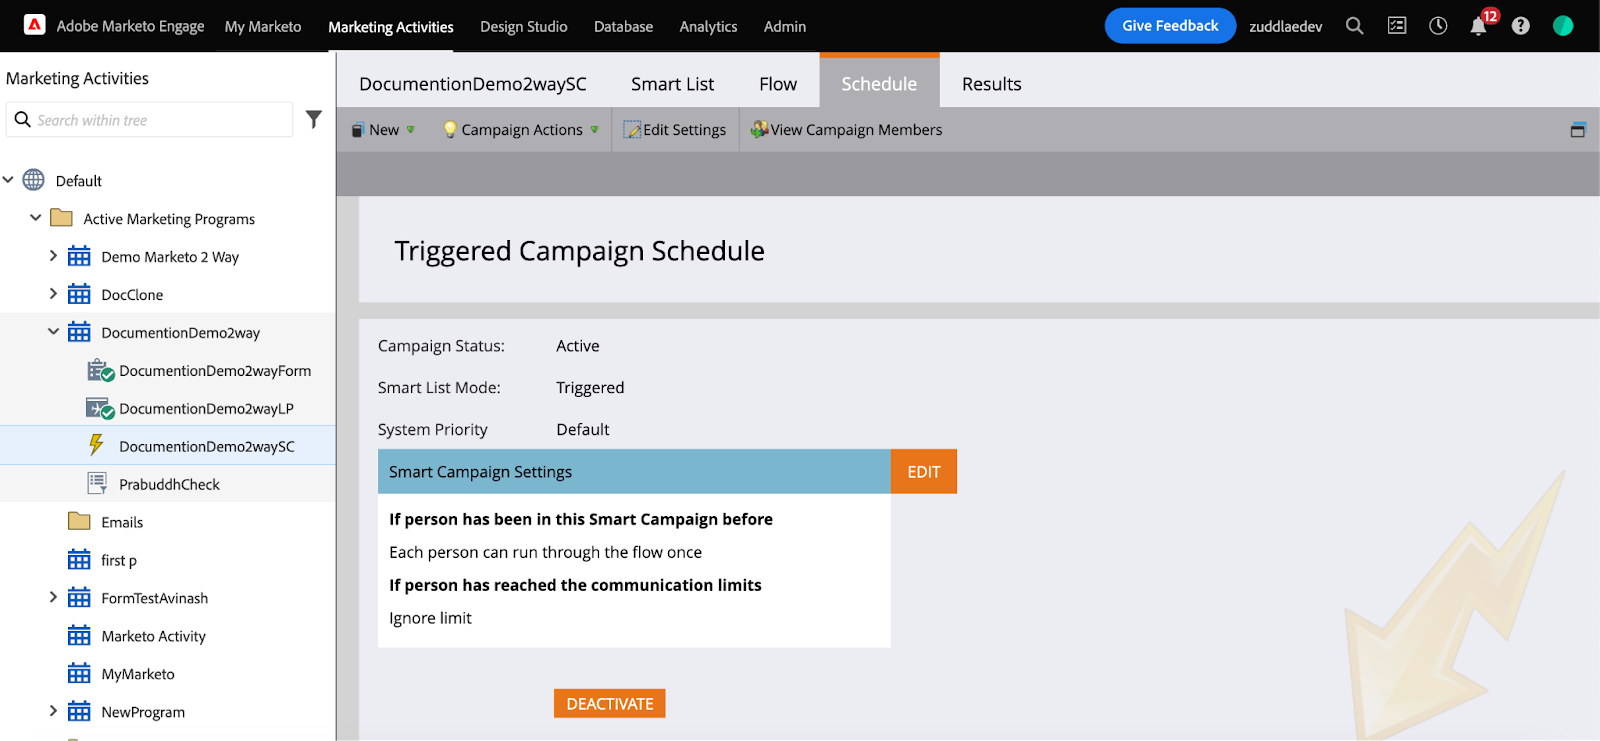This screenshot has width=1600, height=741.
Task: Click the Marketo Activity program icon
Action: coord(79,636)
